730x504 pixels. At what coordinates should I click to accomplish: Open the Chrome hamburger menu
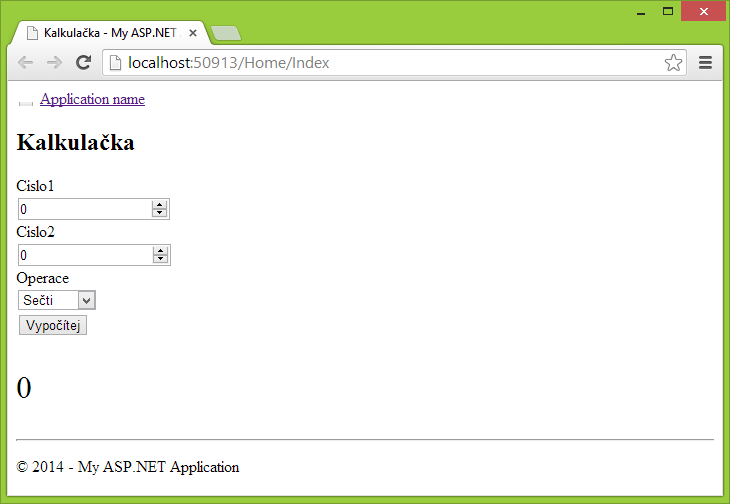(705, 62)
